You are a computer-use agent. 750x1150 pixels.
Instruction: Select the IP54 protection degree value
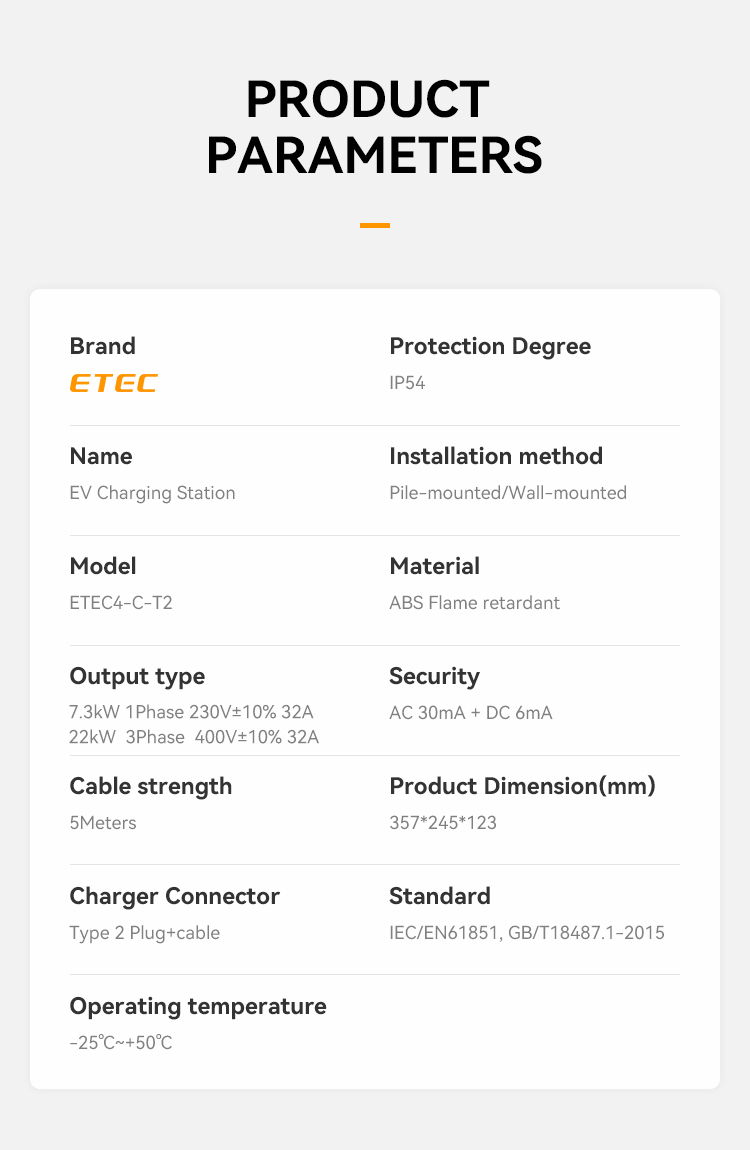click(407, 383)
